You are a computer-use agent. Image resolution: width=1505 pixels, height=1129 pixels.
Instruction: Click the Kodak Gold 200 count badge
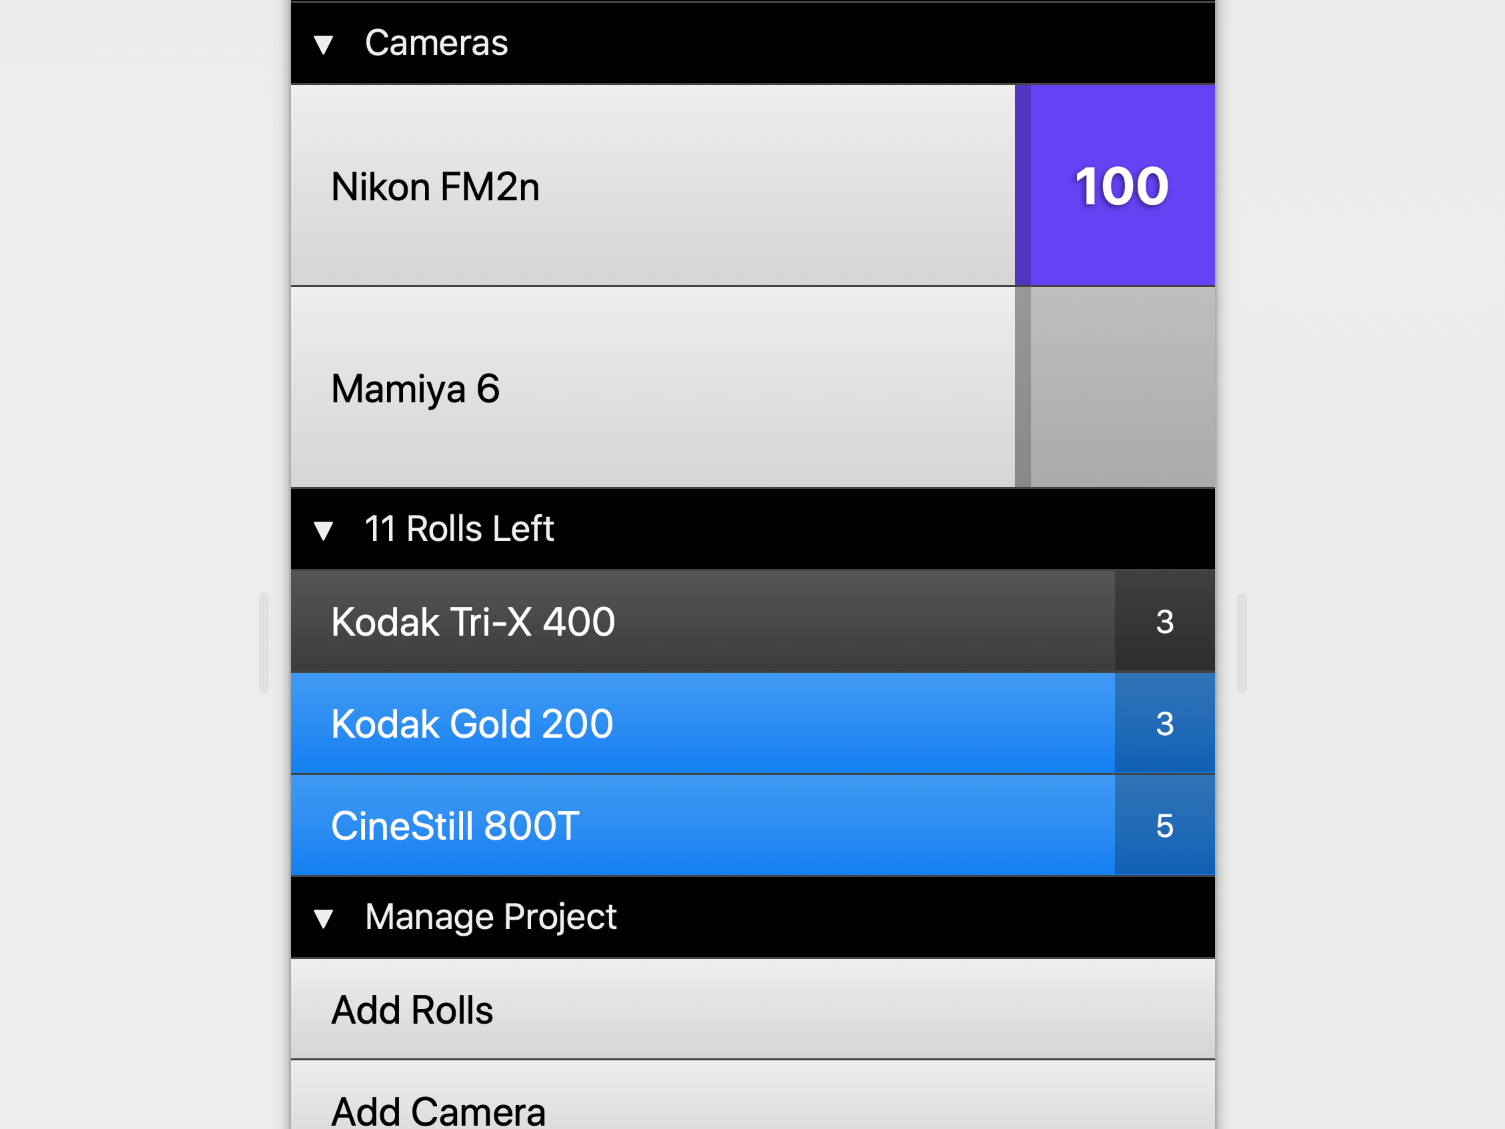click(1164, 724)
